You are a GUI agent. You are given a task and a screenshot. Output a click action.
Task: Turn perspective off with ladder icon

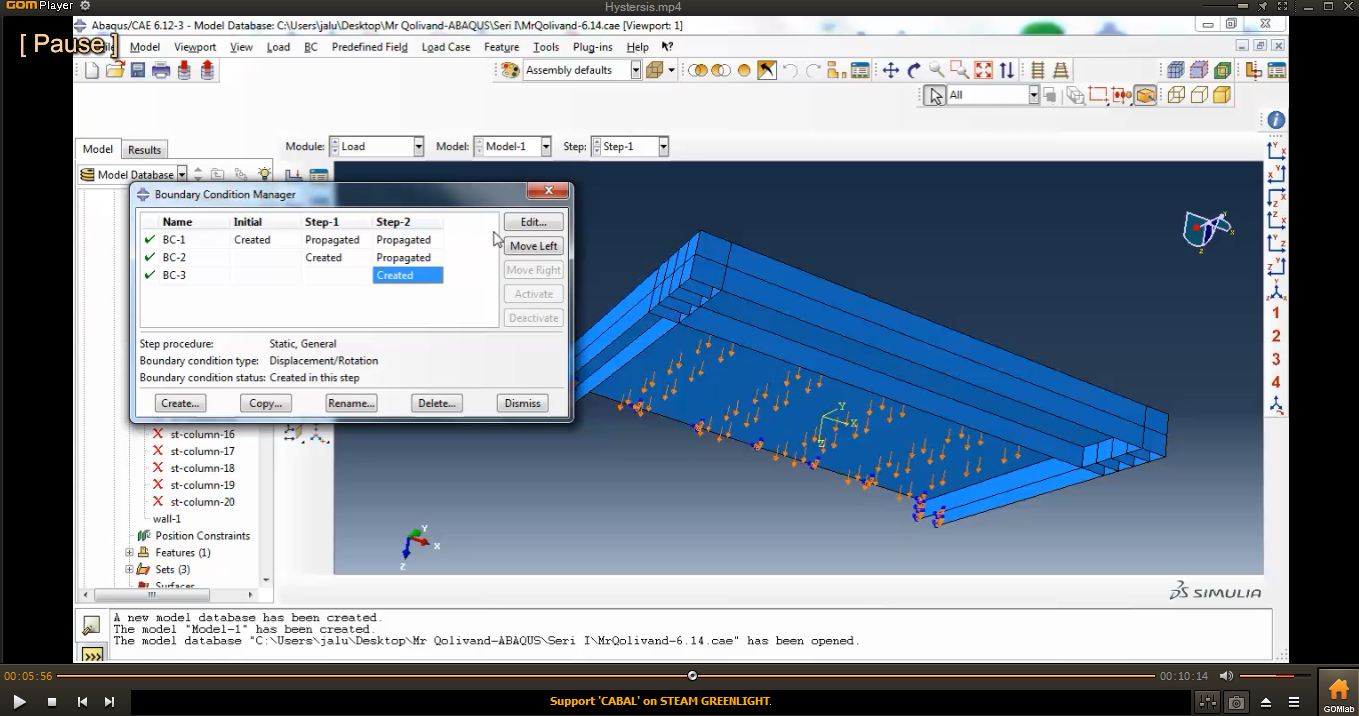tap(1038, 70)
